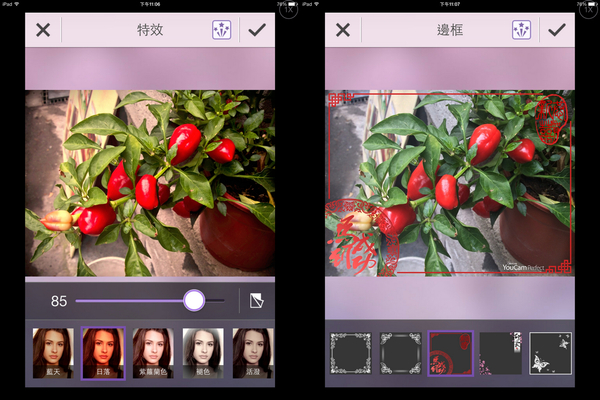This screenshot has height=400, width=600.
Task: Choose the dark floral side frame
Action: [x=499, y=353]
